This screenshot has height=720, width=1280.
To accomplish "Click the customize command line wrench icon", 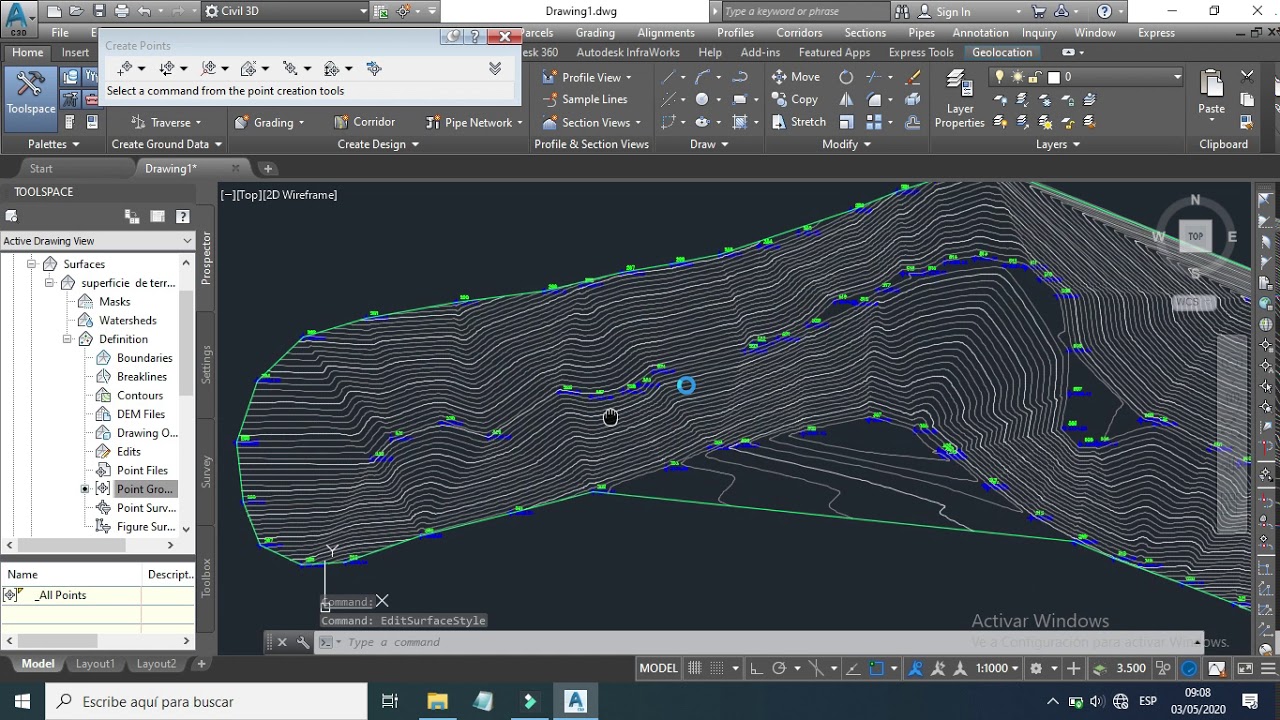I will click(303, 642).
